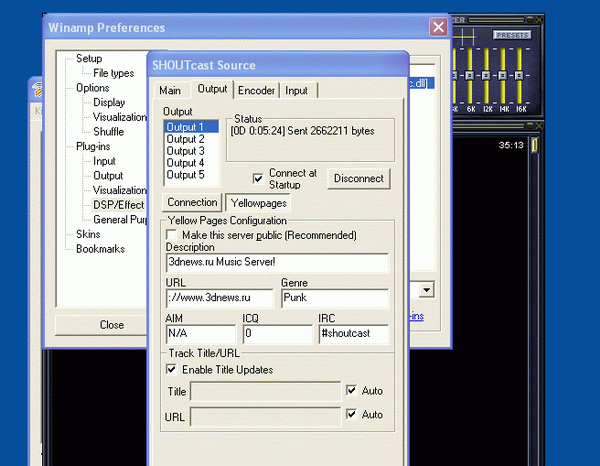Image resolution: width=600 pixels, height=466 pixels.
Task: Open the dropdown arrow behind the SHOUTcast dialog
Action: (427, 290)
